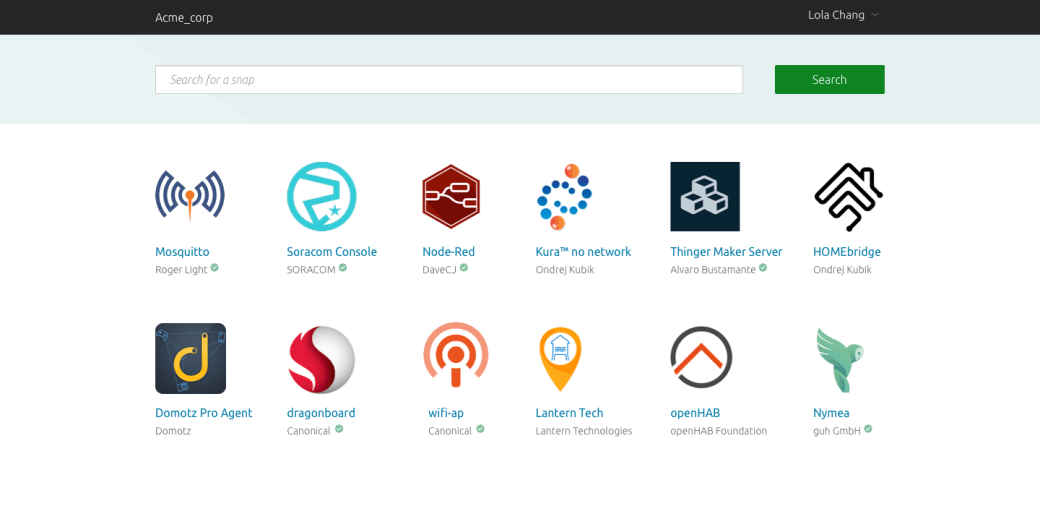Click publisher name DaveCJ
This screenshot has width=1040, height=506.
(440, 270)
